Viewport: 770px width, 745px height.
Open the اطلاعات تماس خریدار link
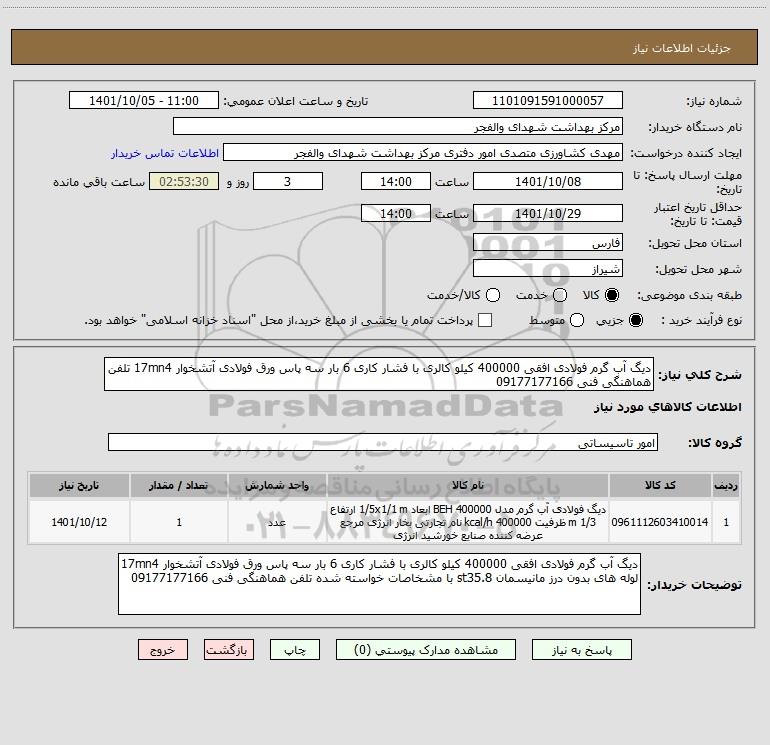coord(165,153)
